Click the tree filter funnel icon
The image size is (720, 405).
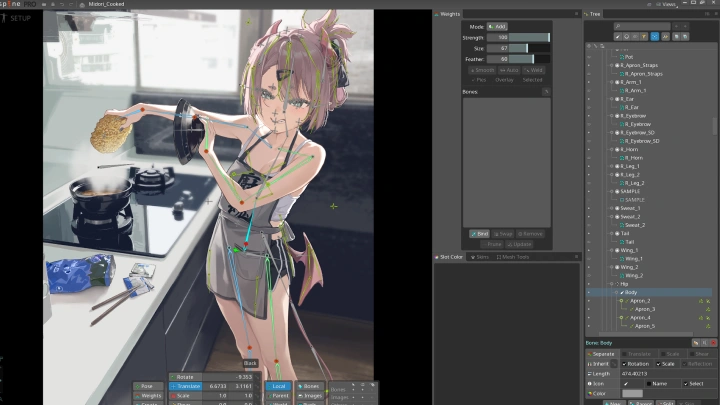[644, 37]
